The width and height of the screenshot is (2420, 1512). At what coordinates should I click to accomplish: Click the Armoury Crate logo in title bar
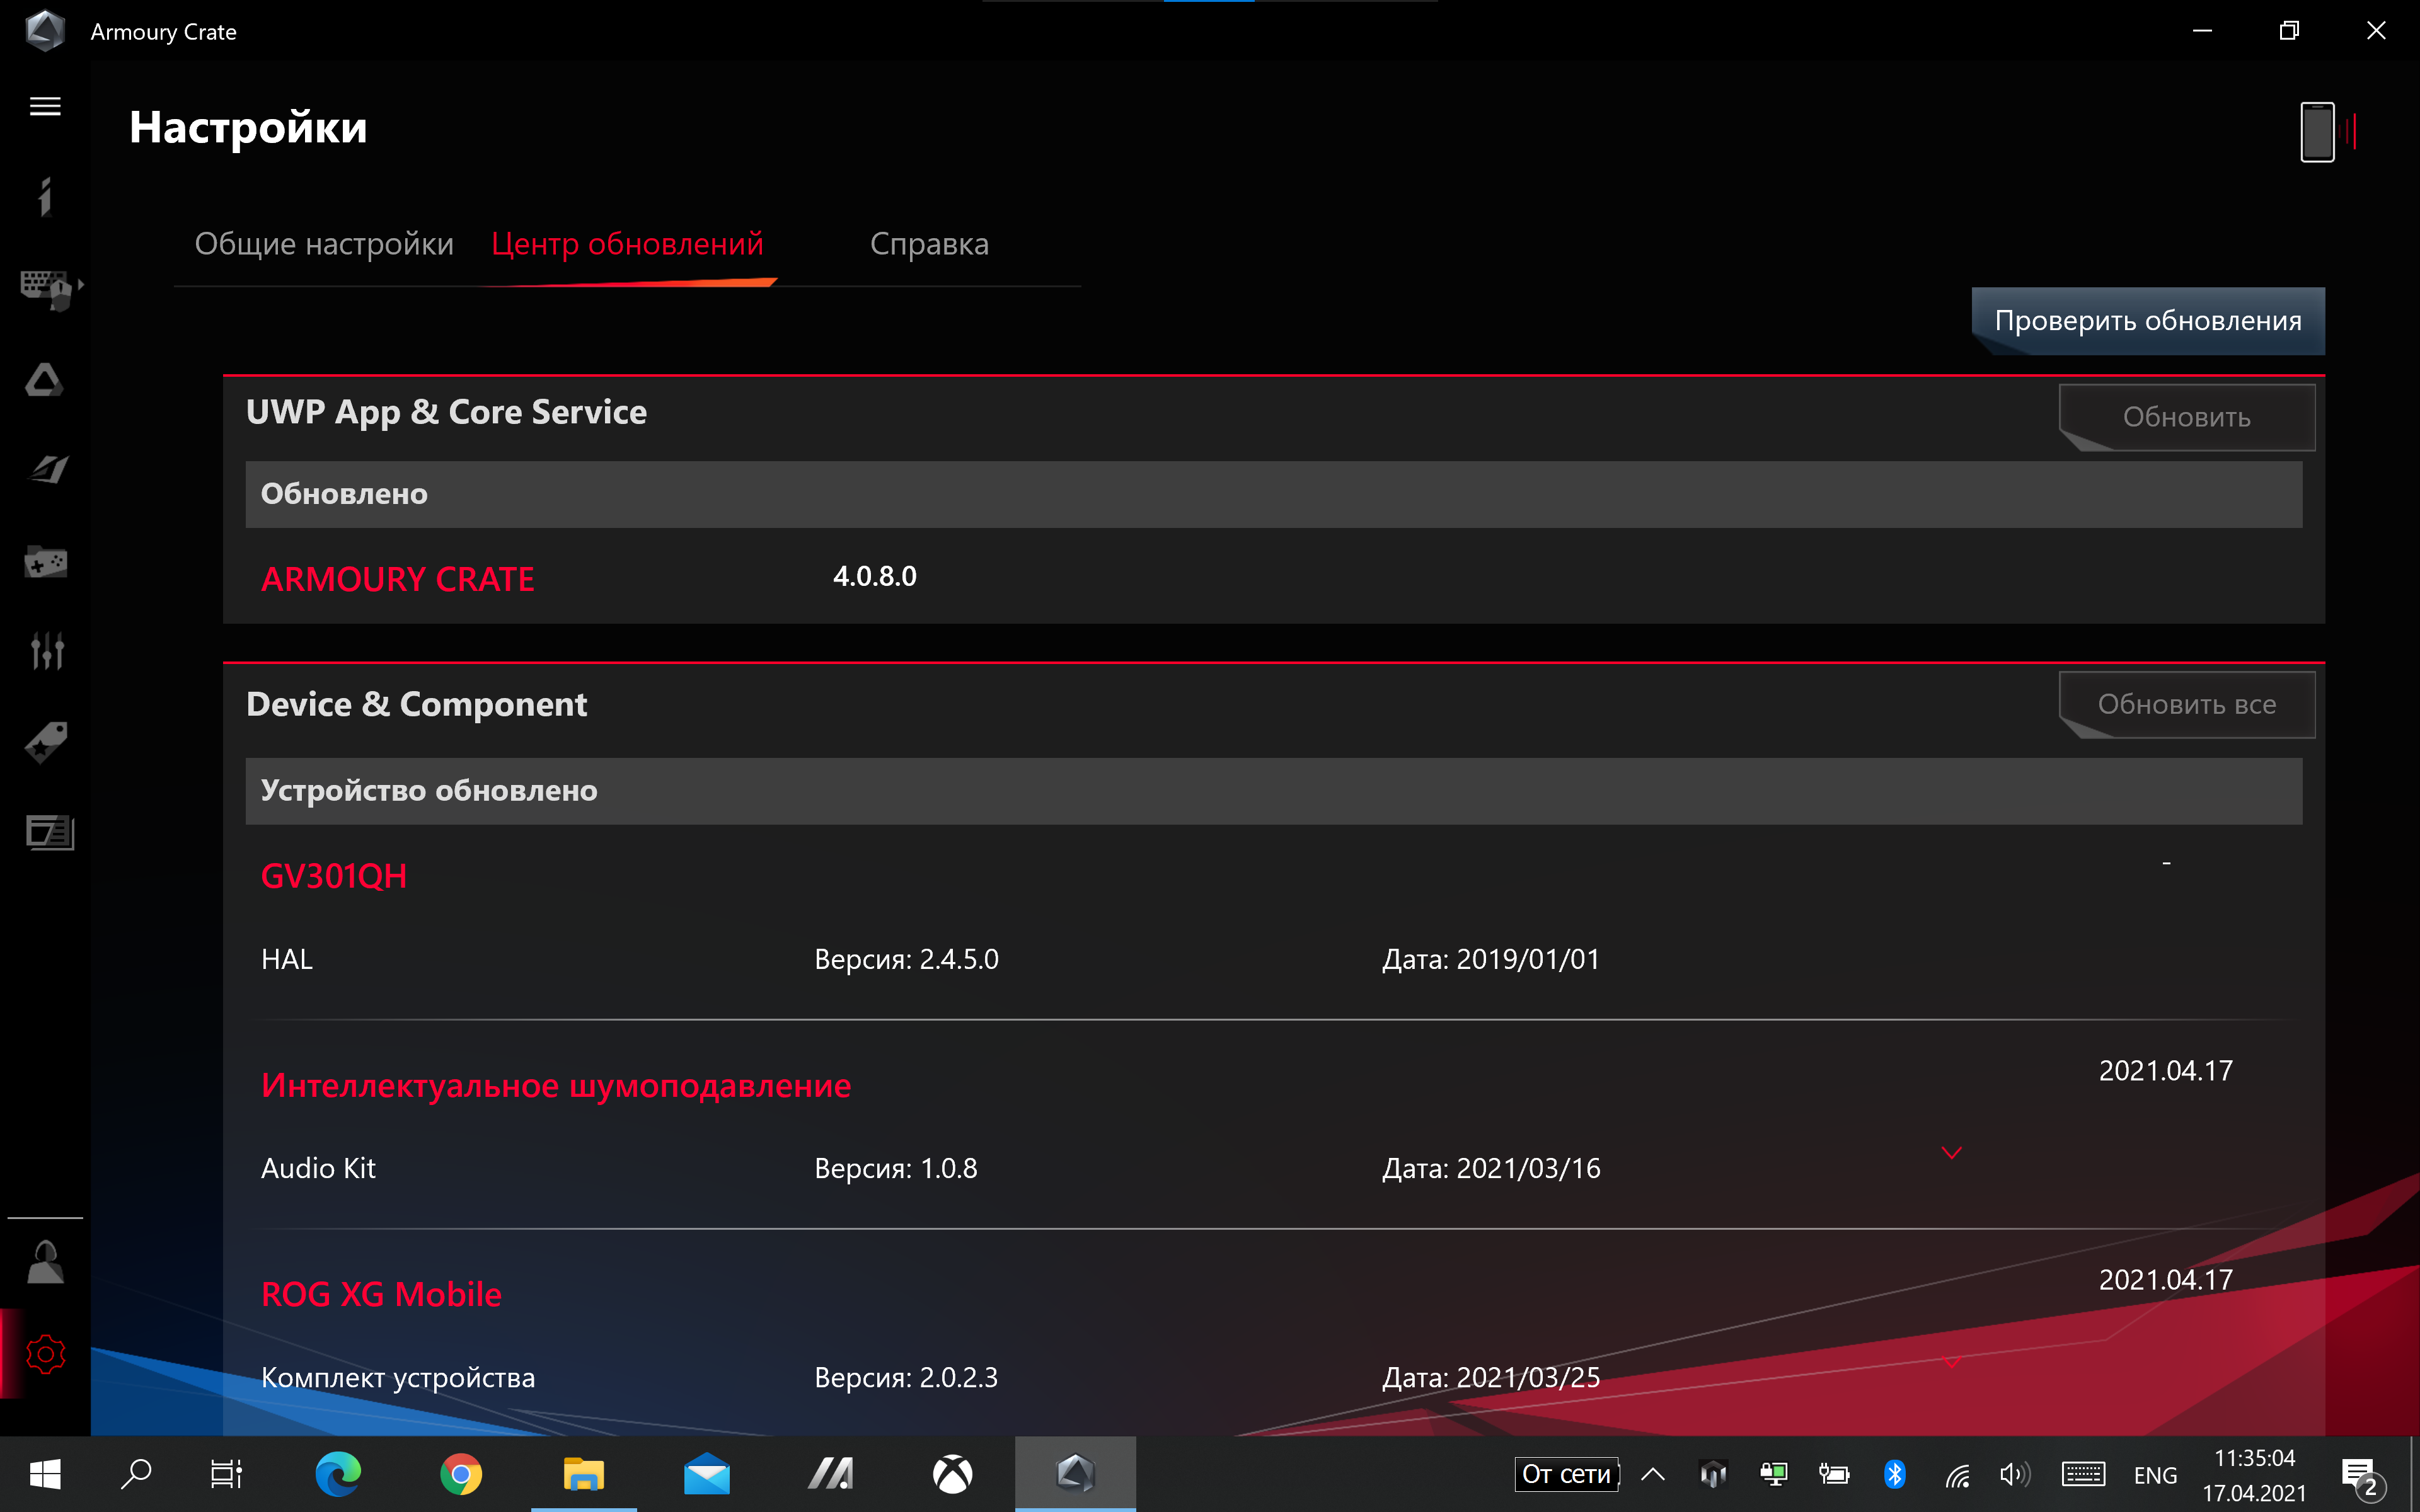coord(44,31)
